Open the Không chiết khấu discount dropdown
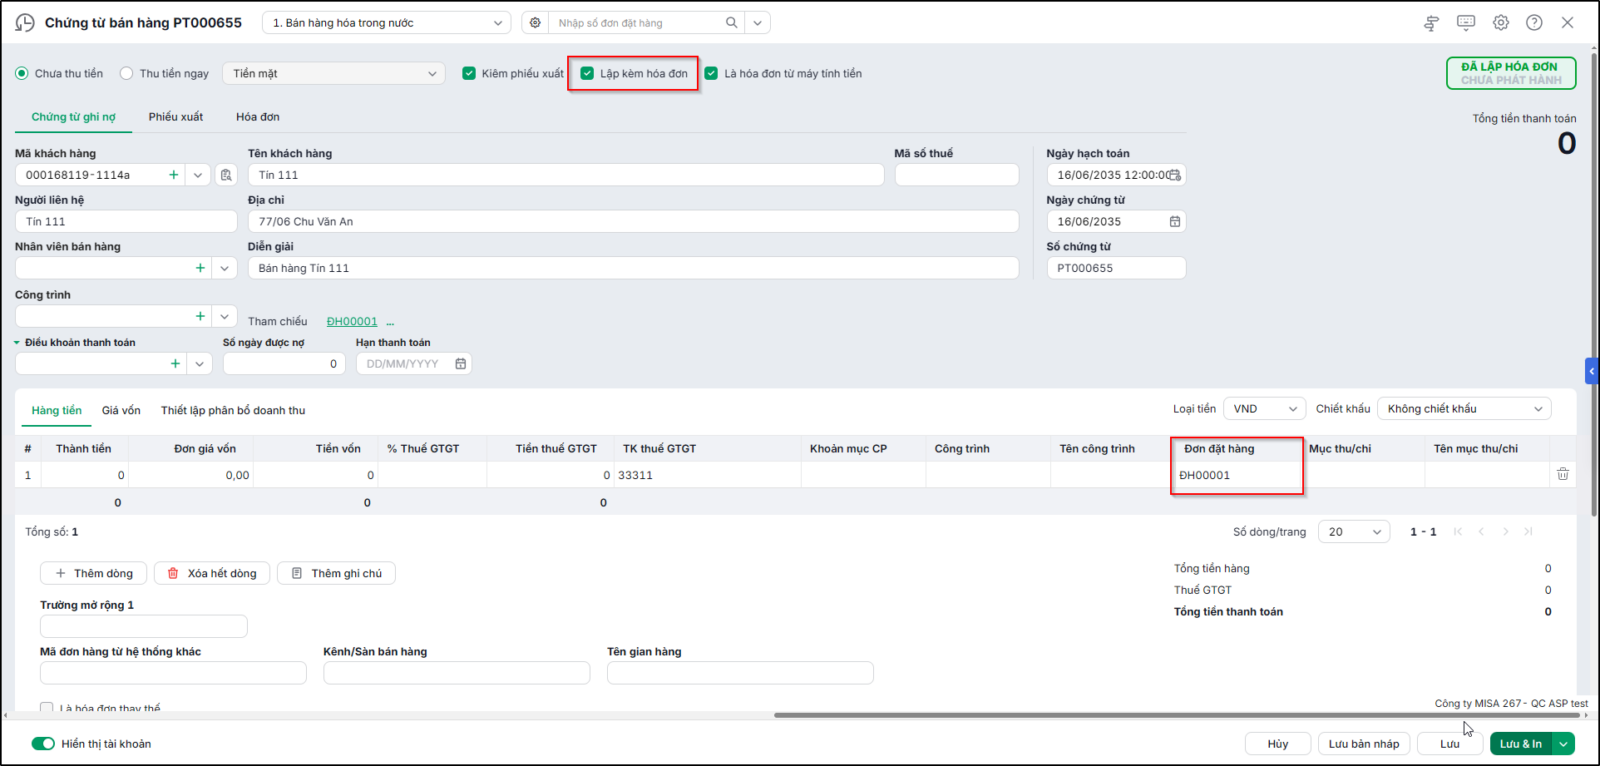The image size is (1600, 766). (1464, 409)
